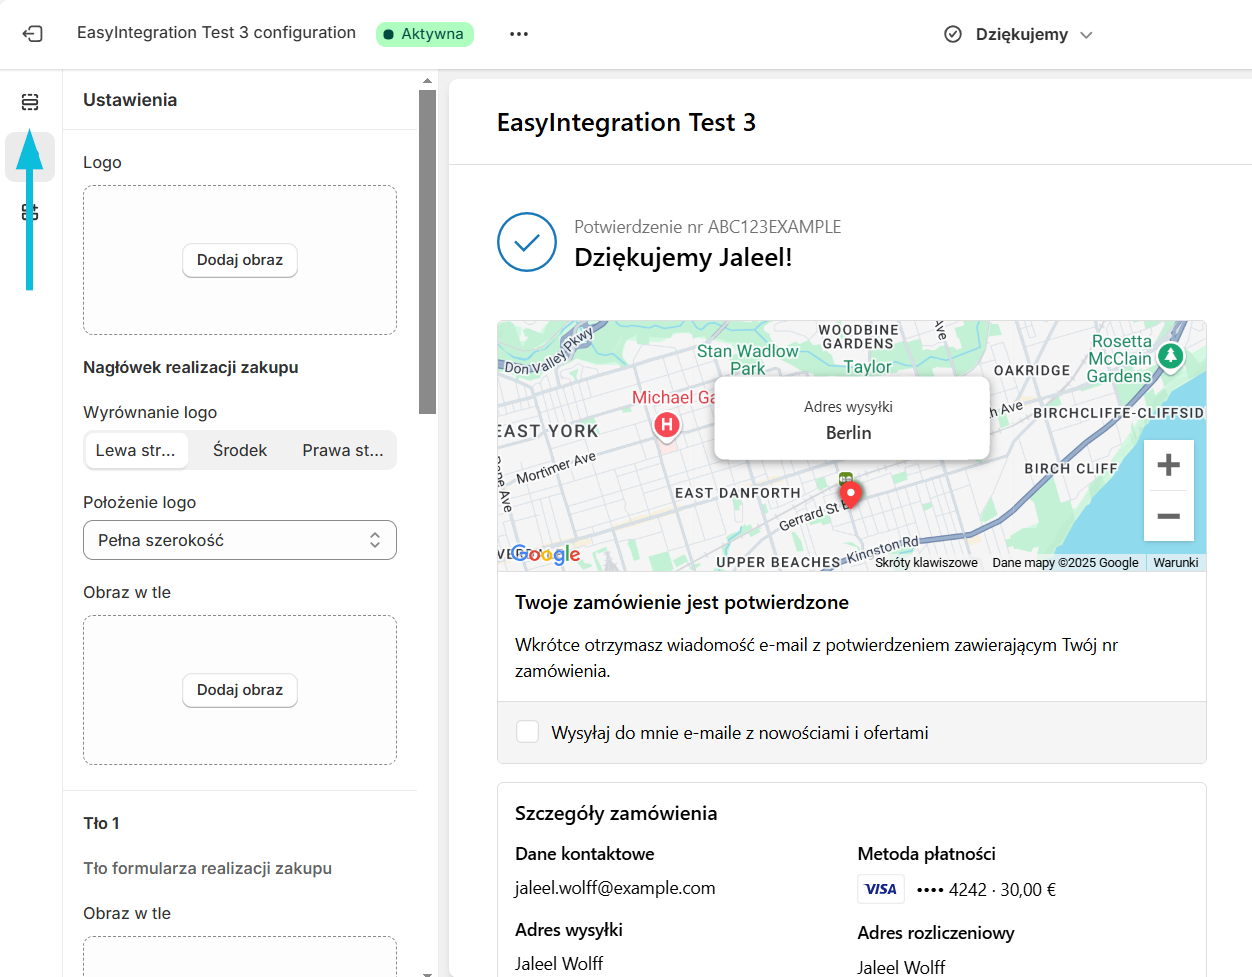1252x977 pixels.
Task: Click Tło formularza realizacji zakupu text
Action: 207,868
